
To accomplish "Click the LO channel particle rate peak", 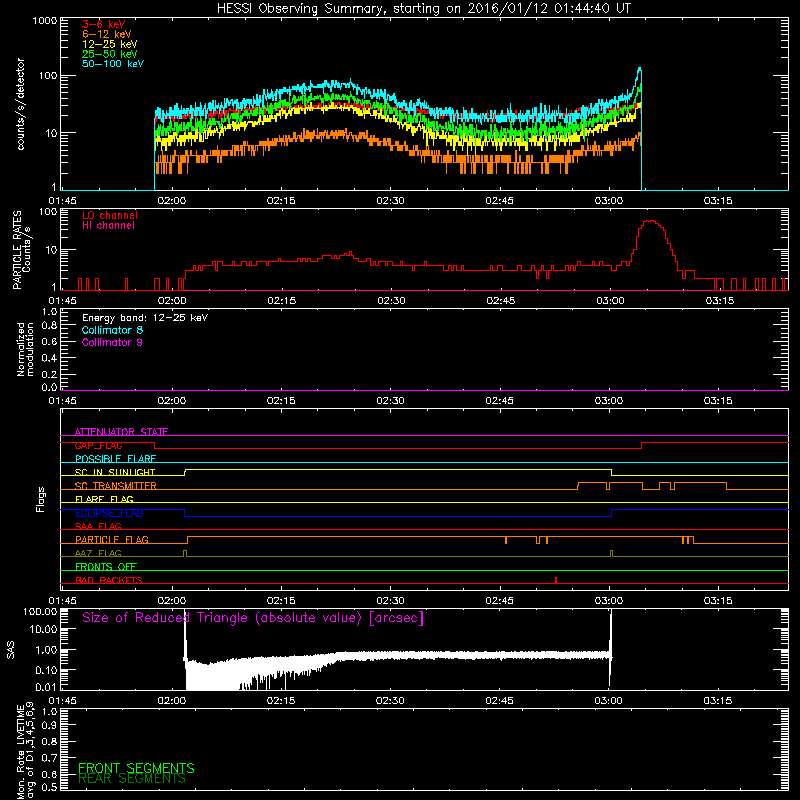I will coord(650,221).
